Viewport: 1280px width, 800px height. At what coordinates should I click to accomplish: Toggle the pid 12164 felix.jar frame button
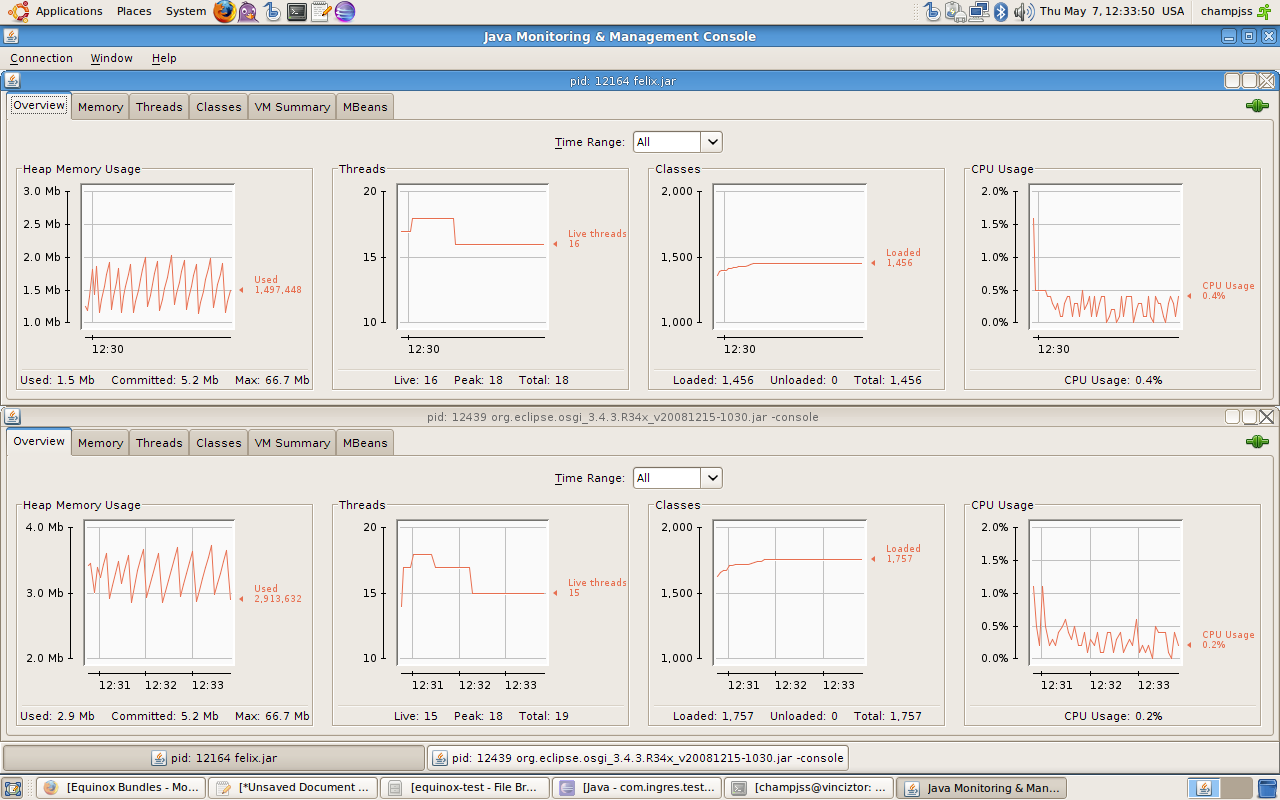[215, 758]
